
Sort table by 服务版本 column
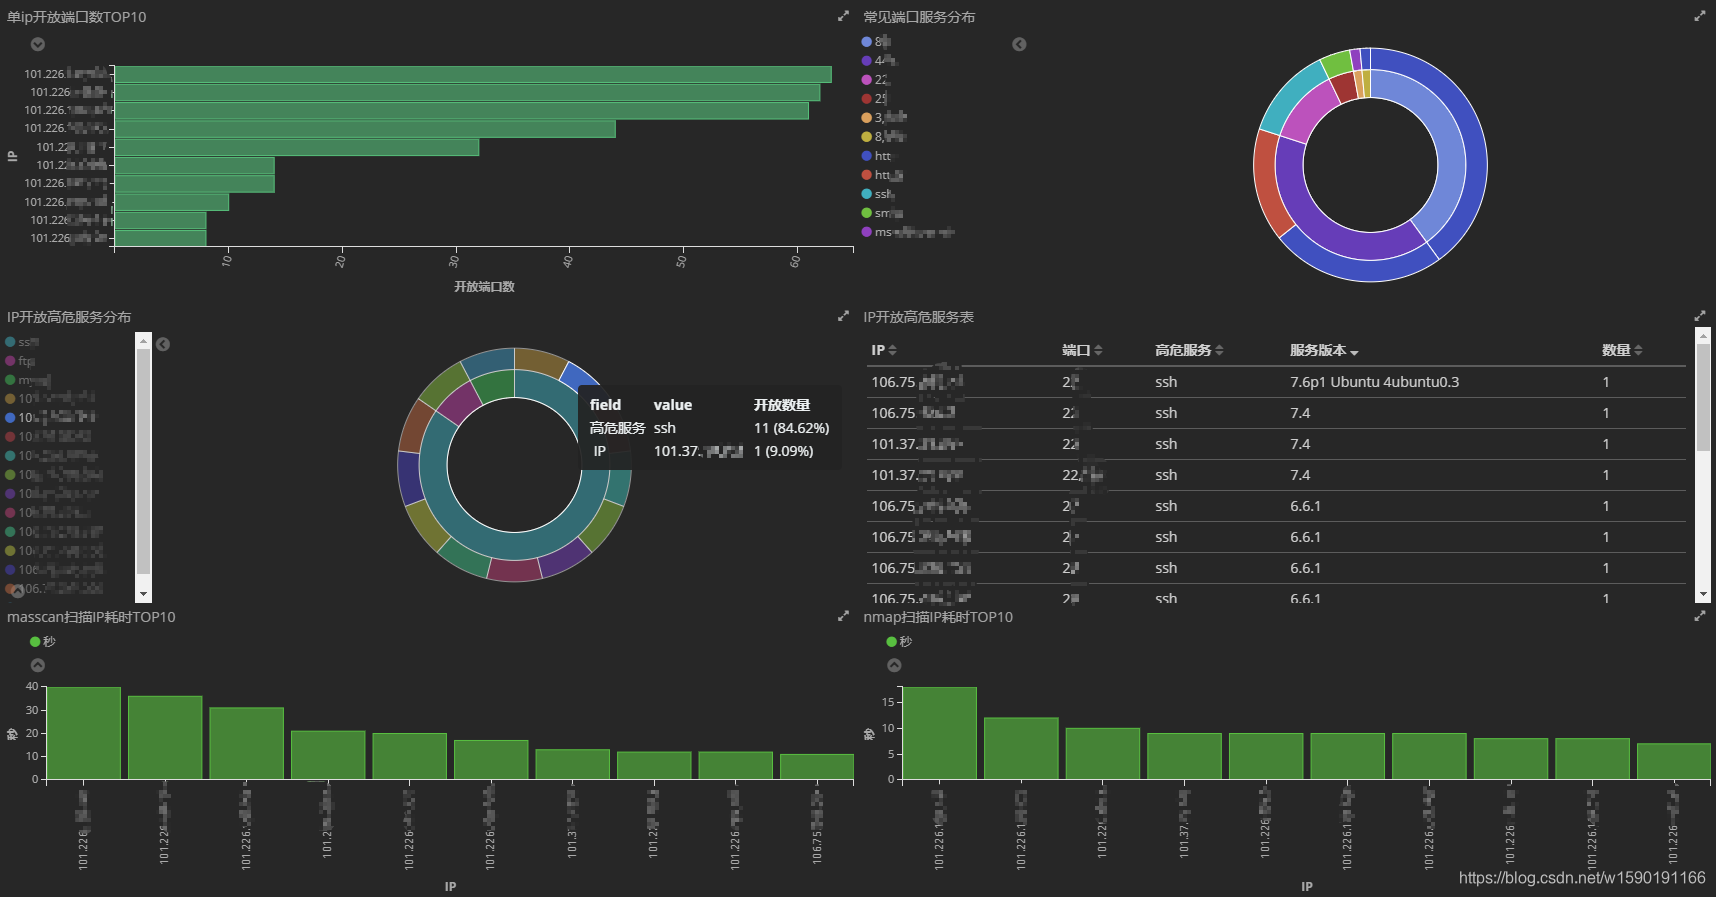tap(1324, 350)
